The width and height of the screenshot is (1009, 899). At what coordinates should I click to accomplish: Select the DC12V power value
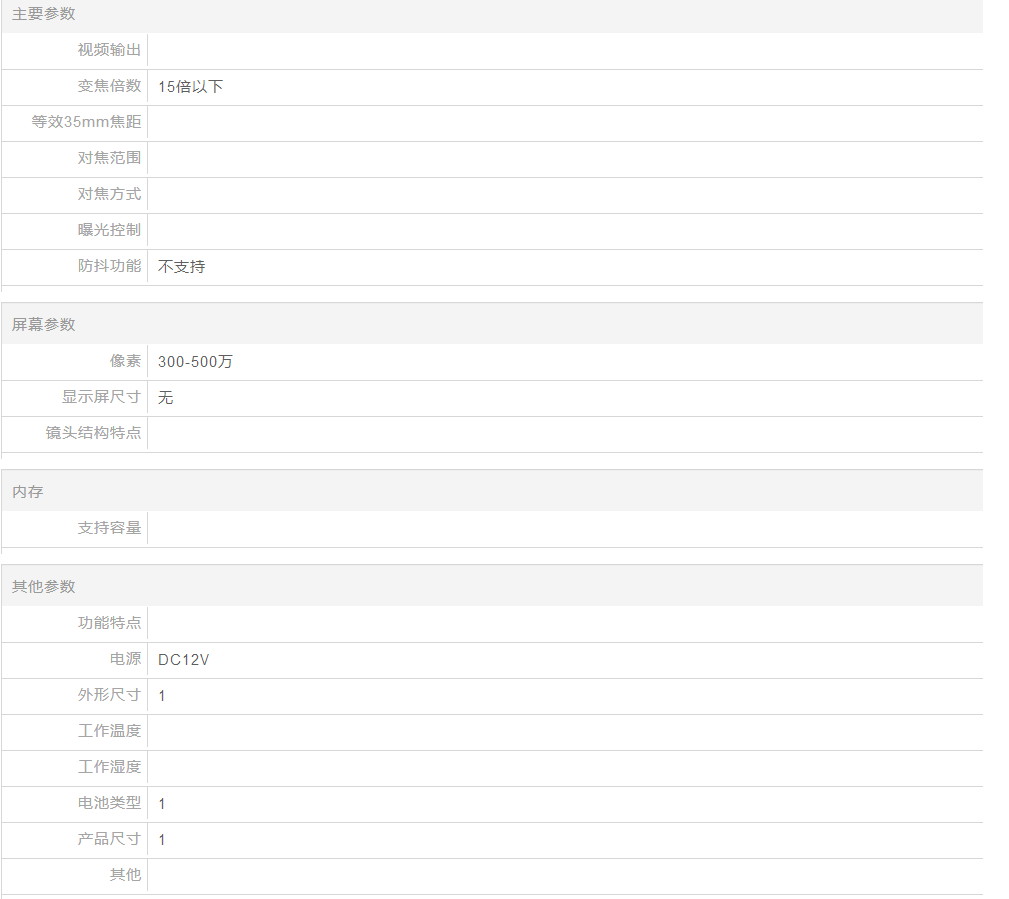183,660
